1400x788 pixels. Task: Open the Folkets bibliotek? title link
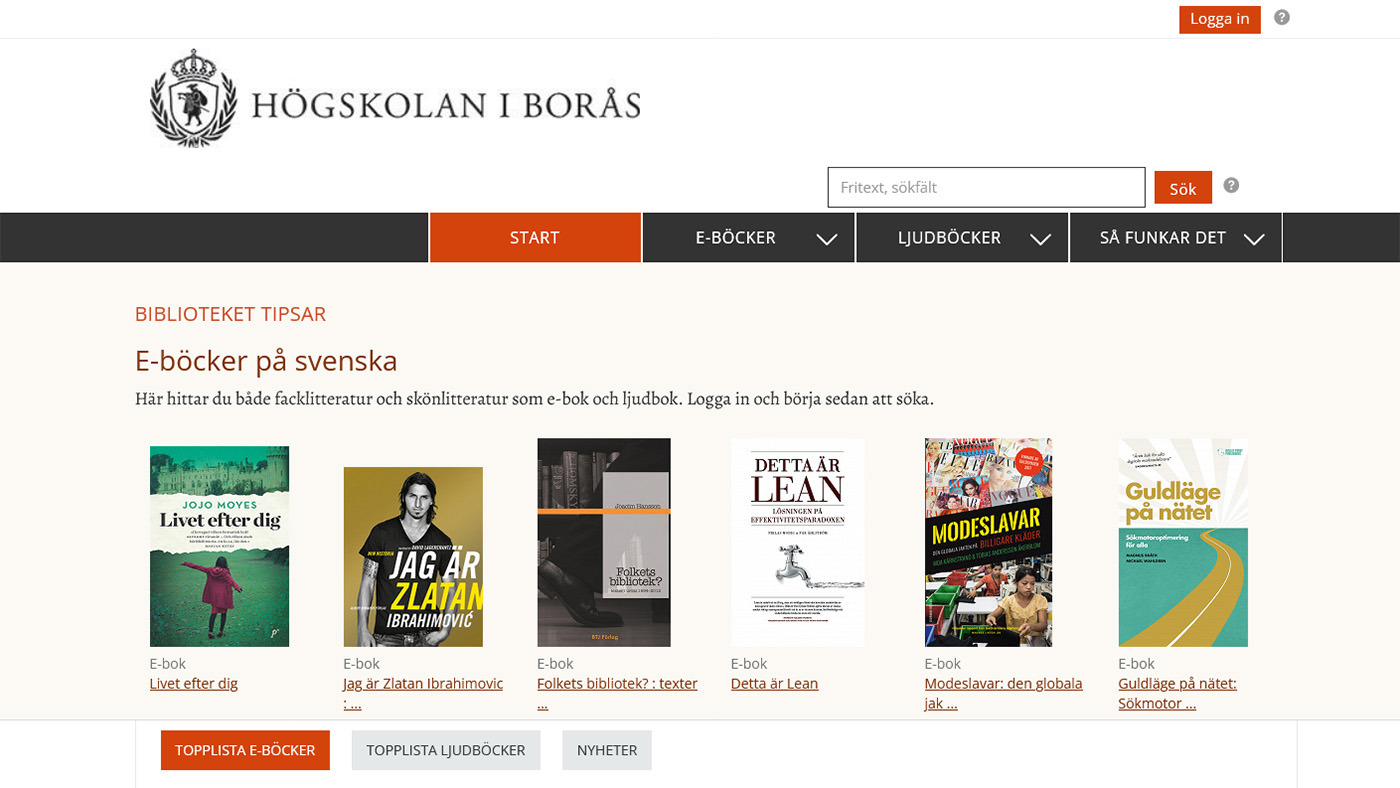point(617,693)
